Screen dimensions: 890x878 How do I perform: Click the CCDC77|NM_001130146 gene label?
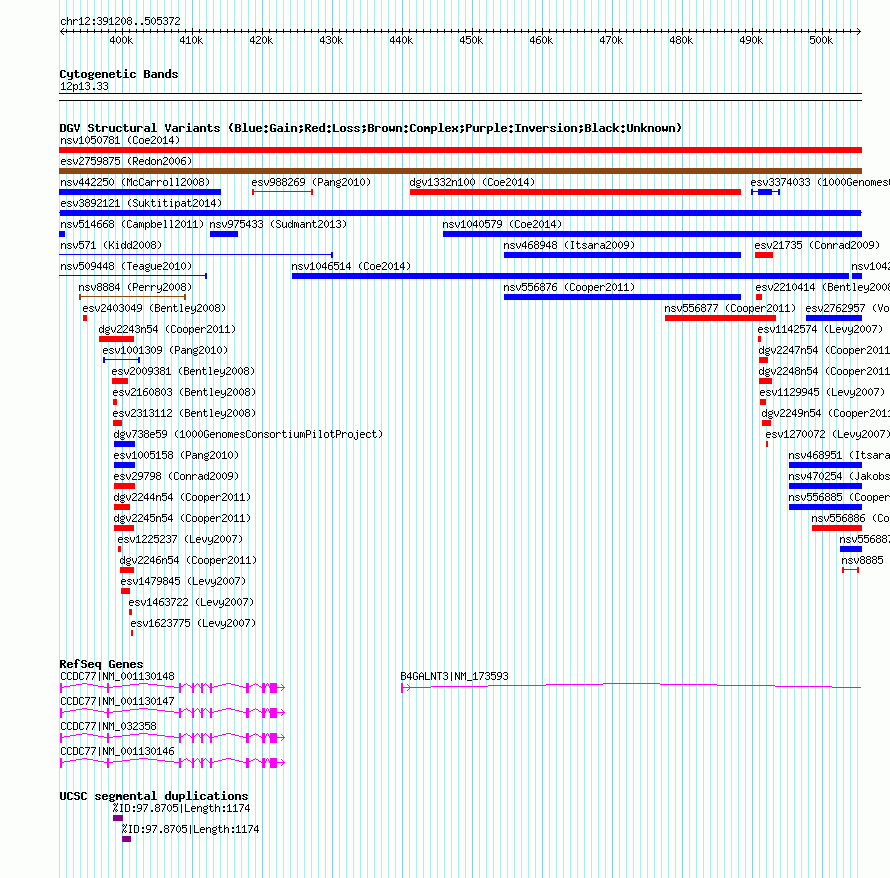click(117, 751)
